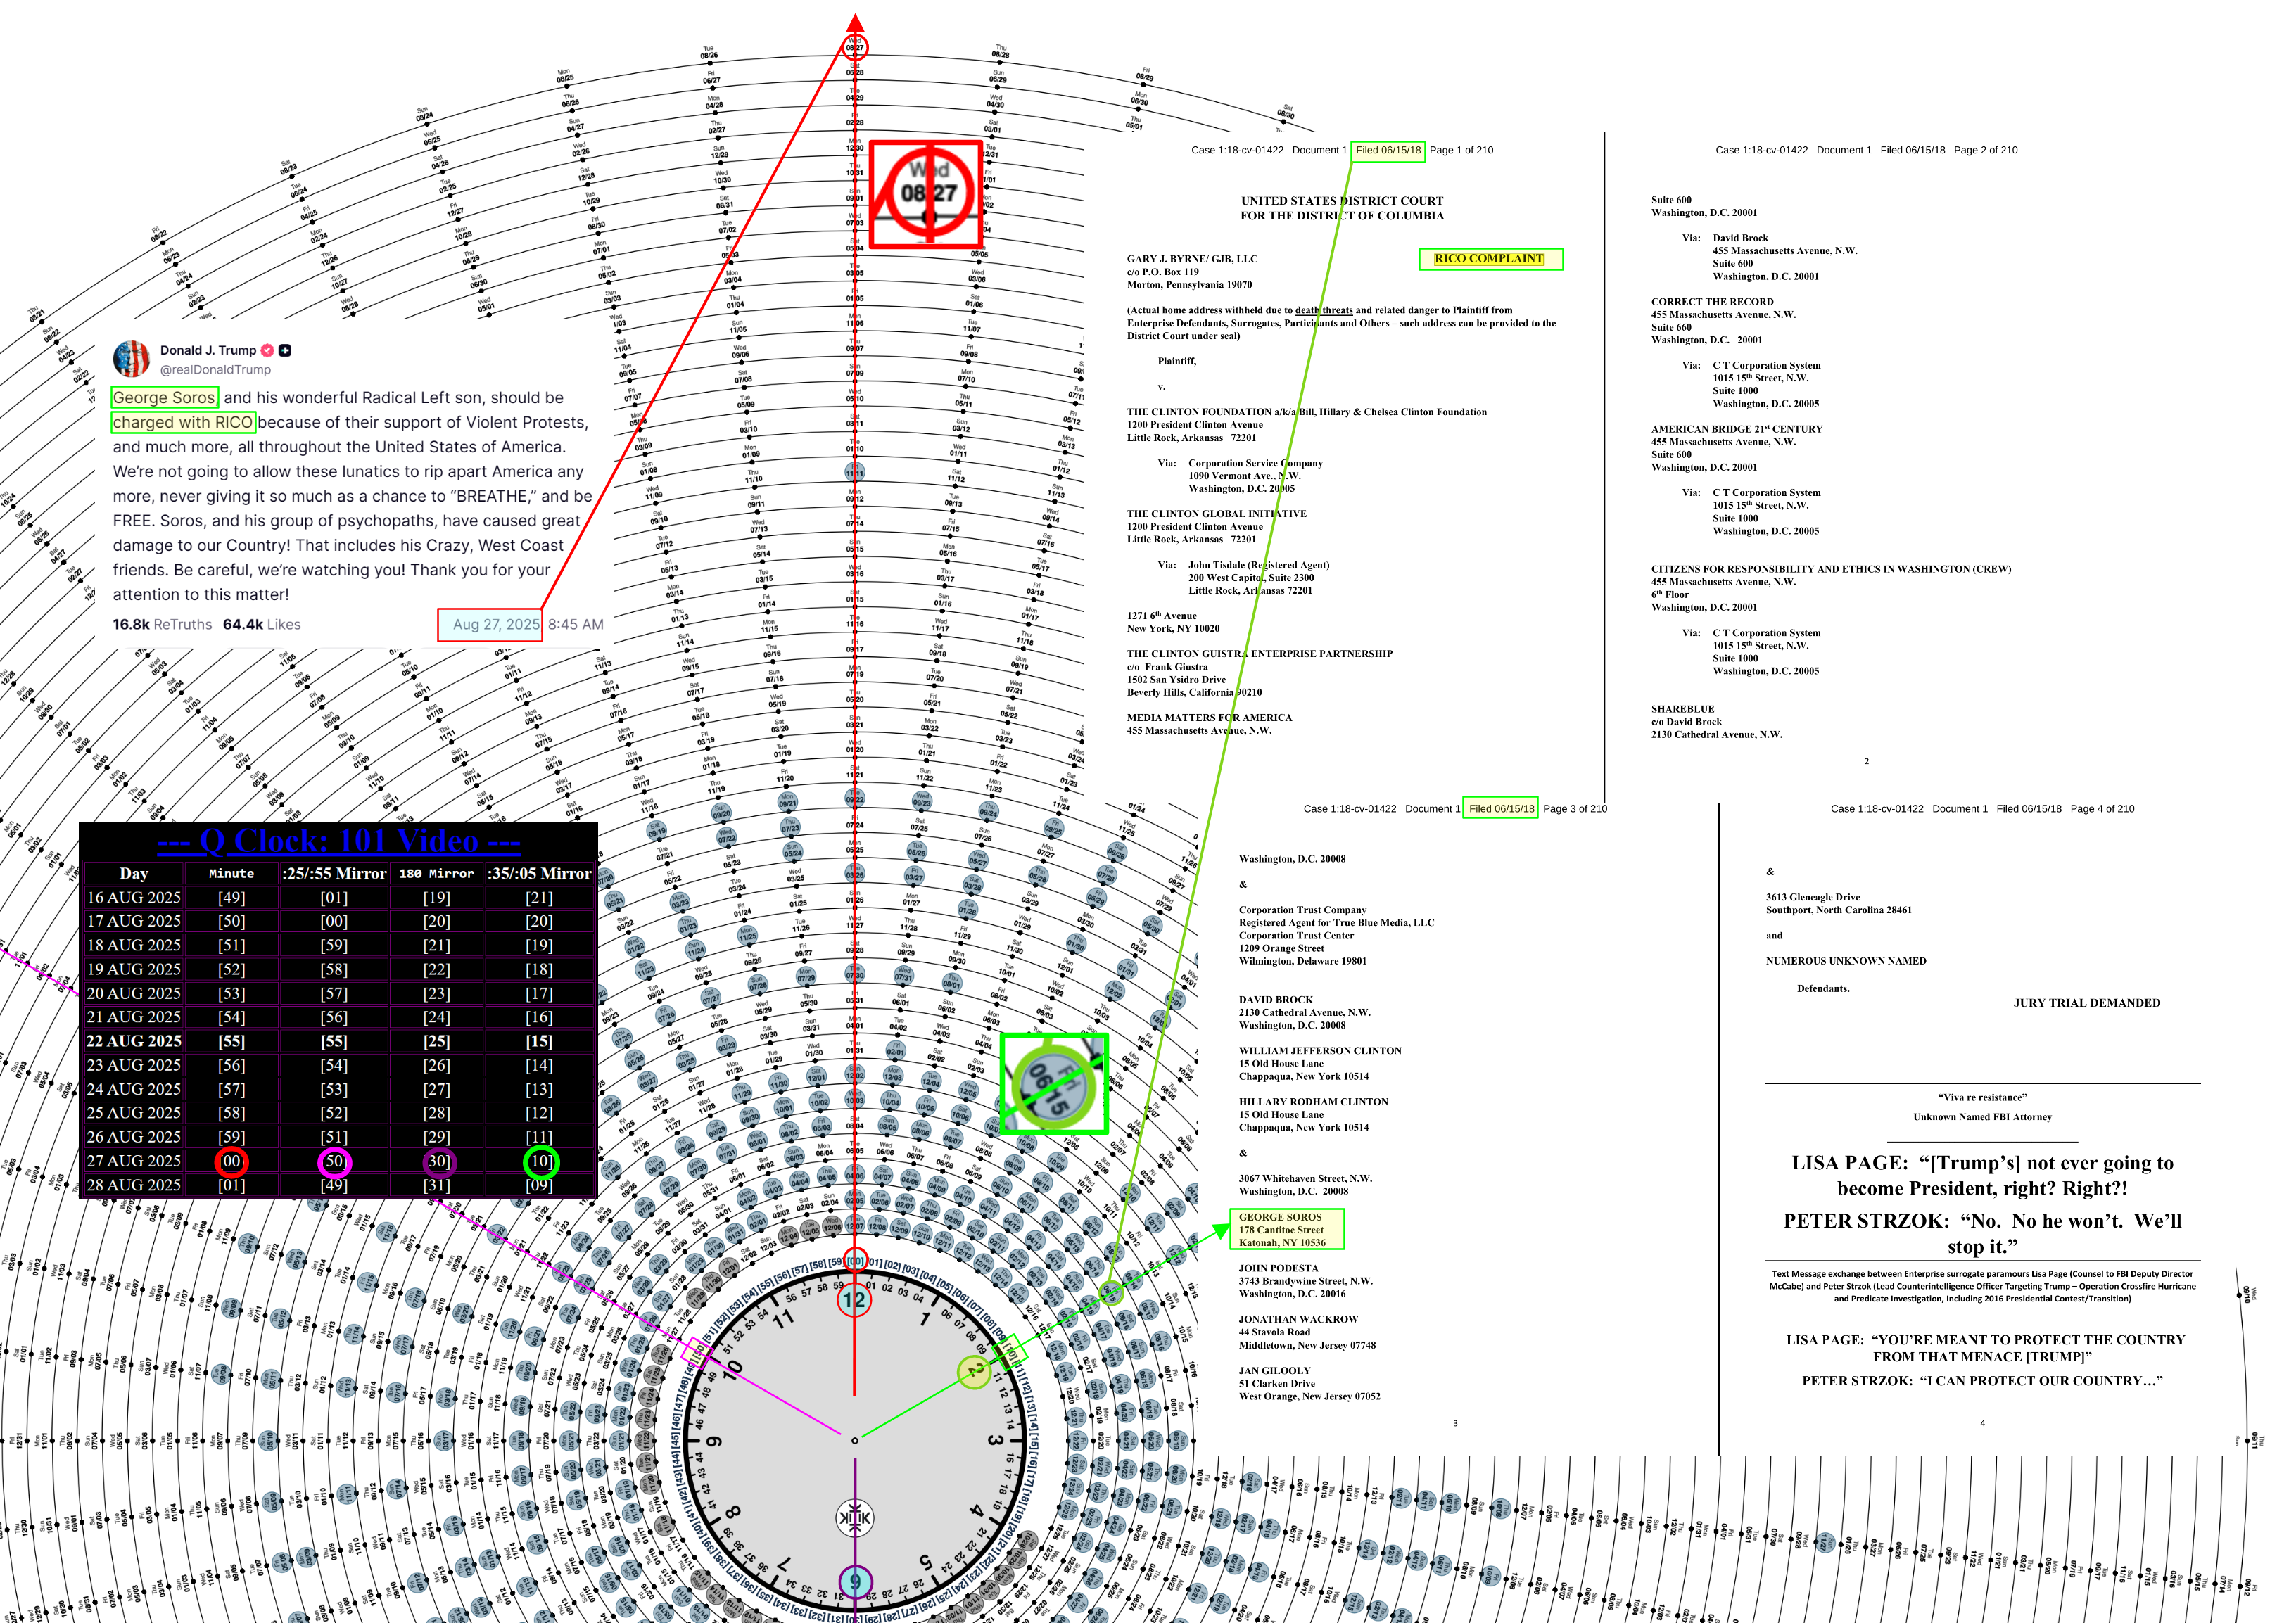Open the 'Q Clock: 101 Video' link
This screenshot has width=2296, height=1623.
tap(338, 841)
